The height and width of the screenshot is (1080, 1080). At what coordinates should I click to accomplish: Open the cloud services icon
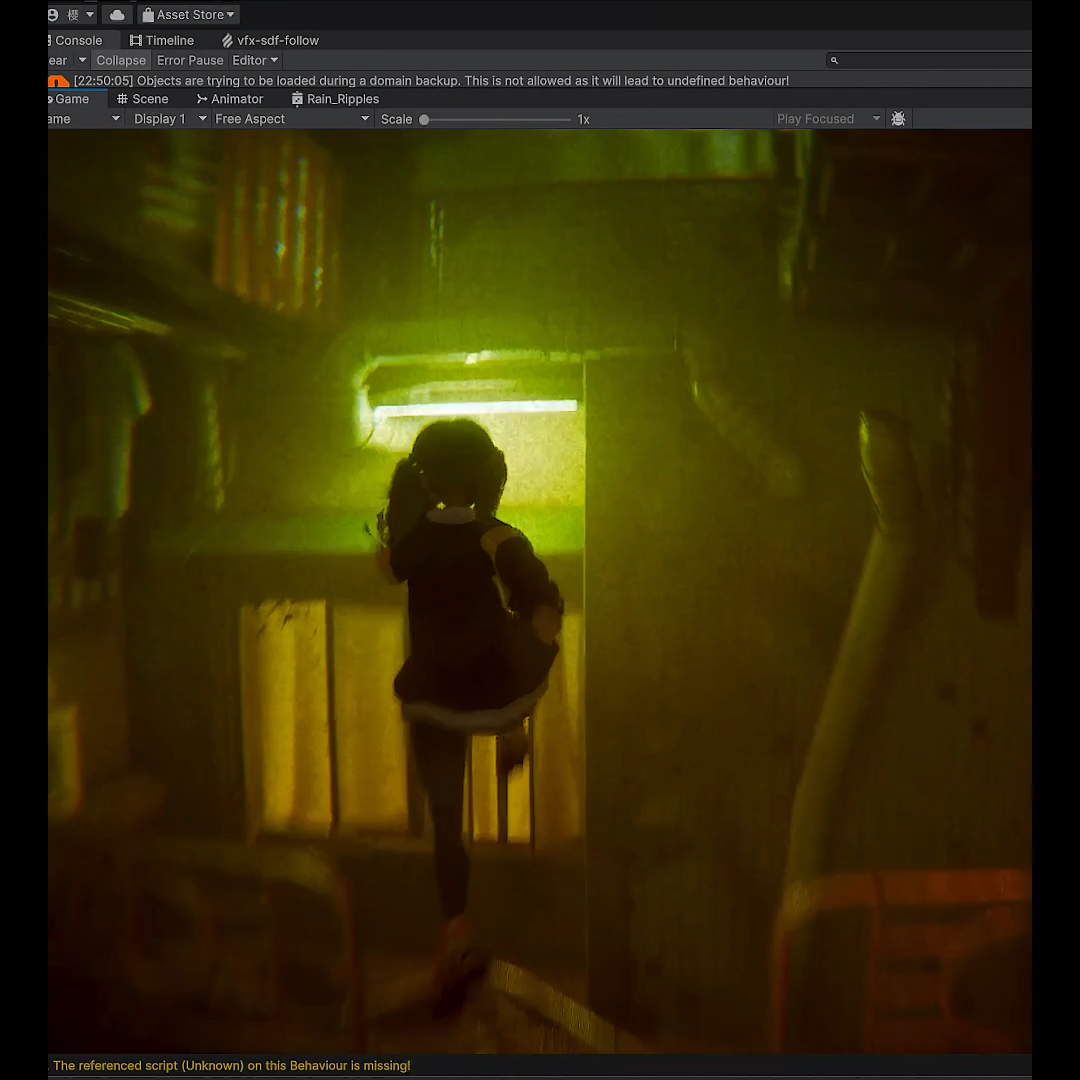coord(117,15)
